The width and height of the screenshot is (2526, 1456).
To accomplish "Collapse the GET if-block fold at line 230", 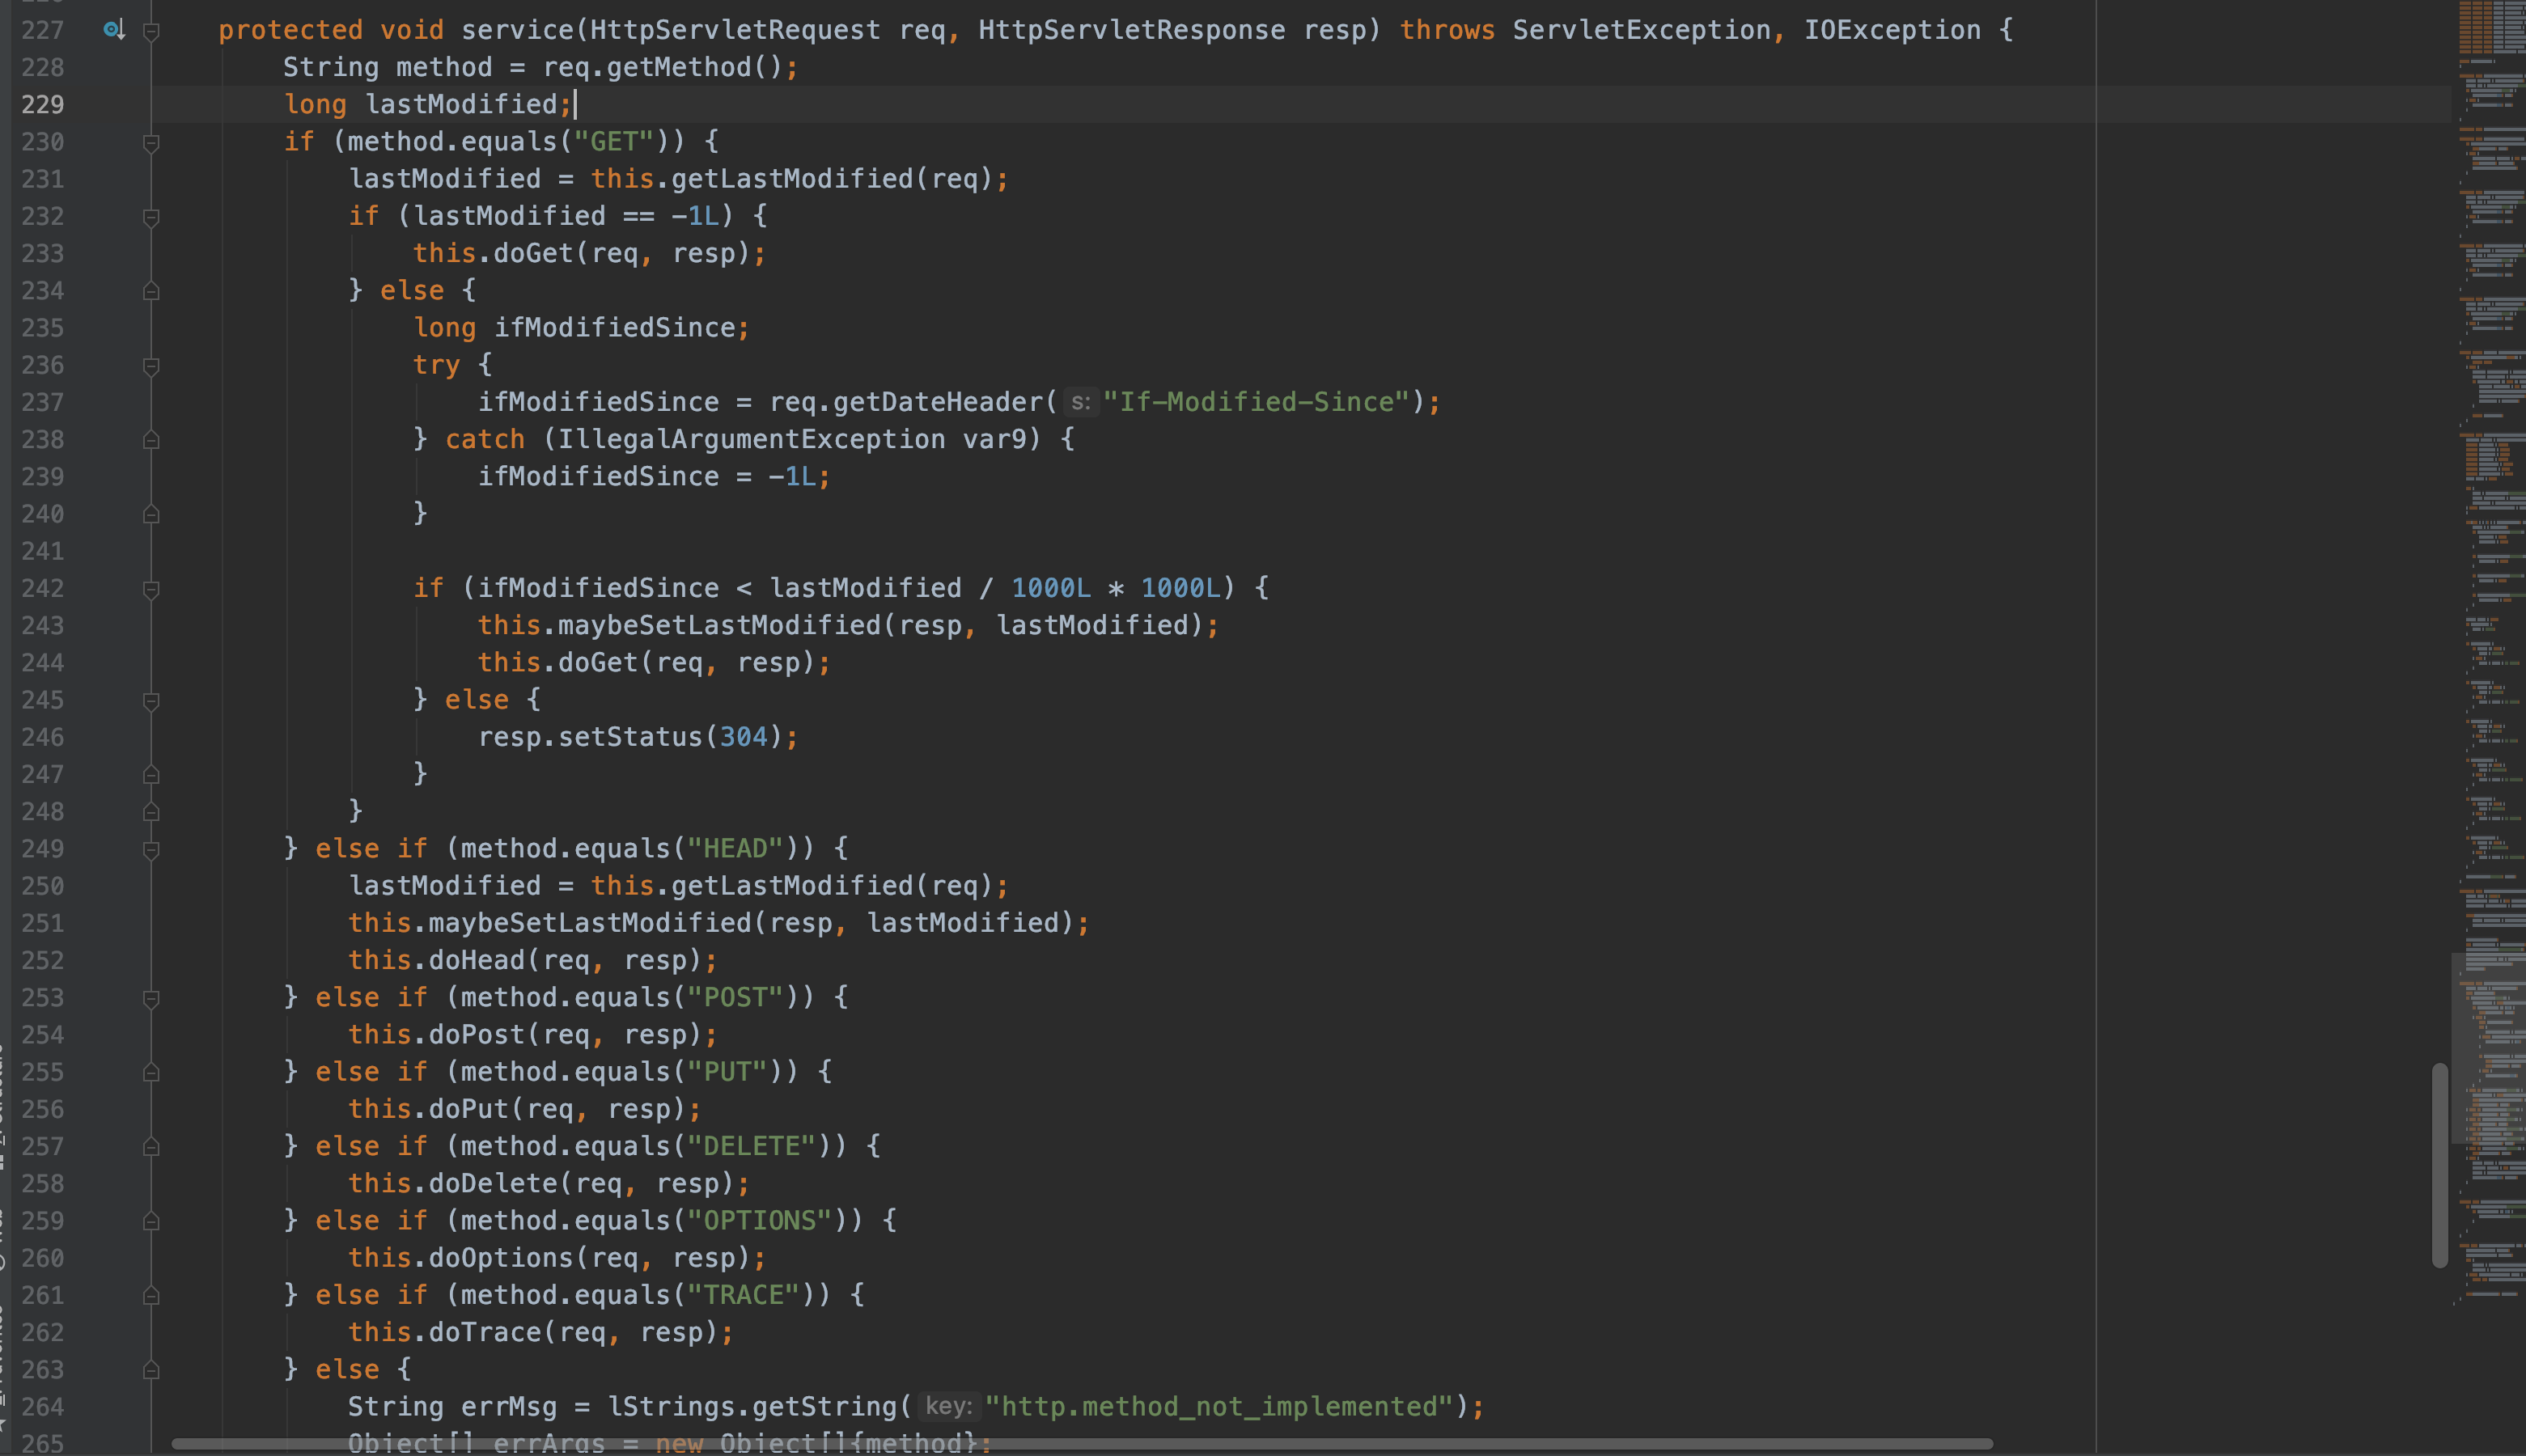I will (151, 143).
